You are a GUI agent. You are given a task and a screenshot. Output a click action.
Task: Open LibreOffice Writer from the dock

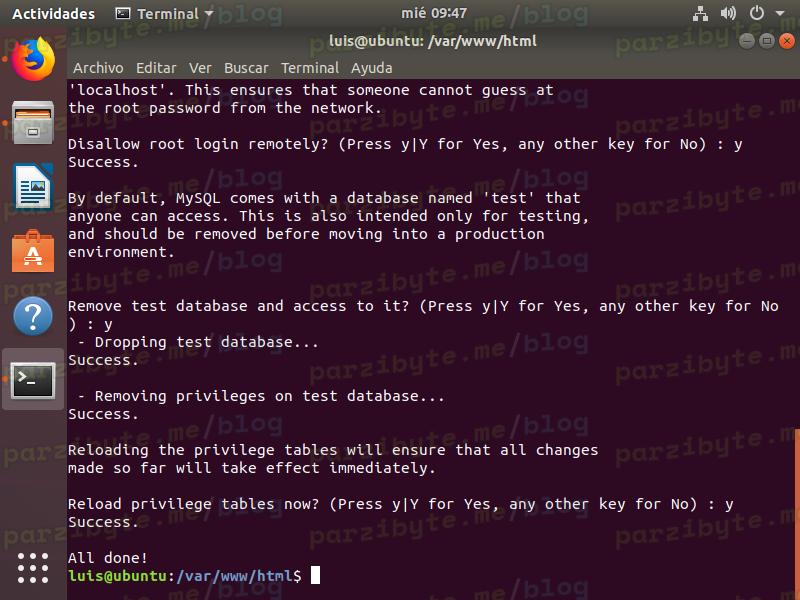[33, 187]
